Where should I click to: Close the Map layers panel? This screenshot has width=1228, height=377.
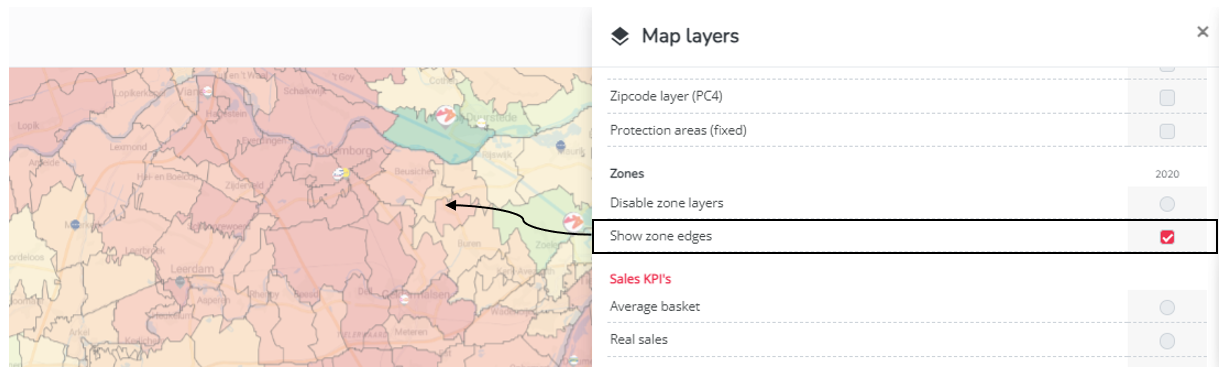1203,32
